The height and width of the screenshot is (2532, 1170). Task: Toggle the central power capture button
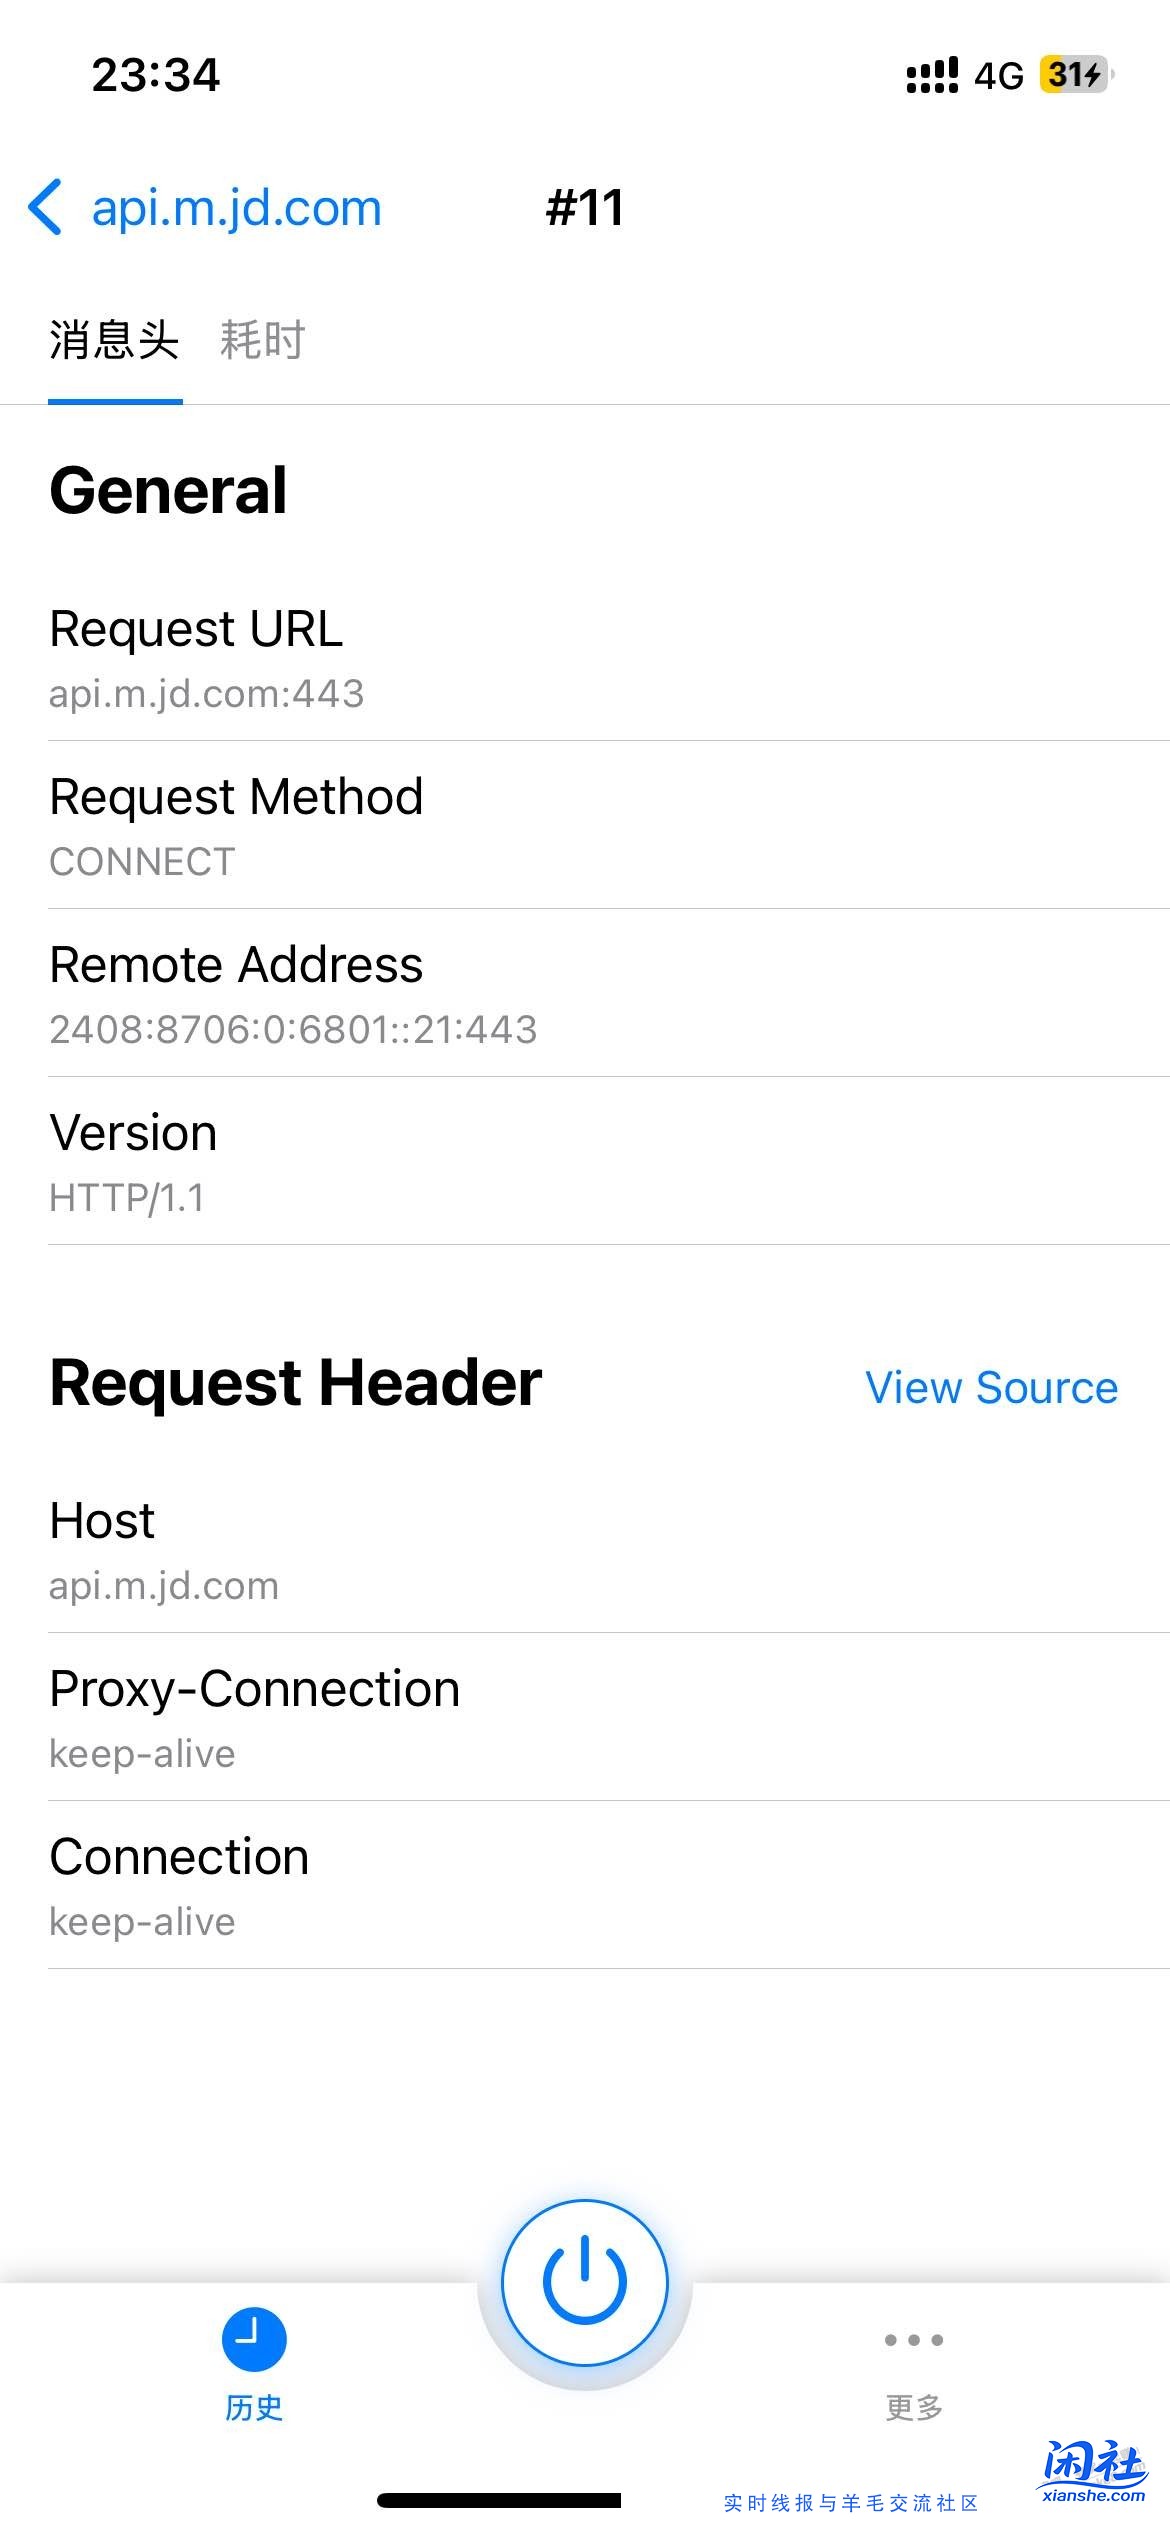[x=585, y=2282]
